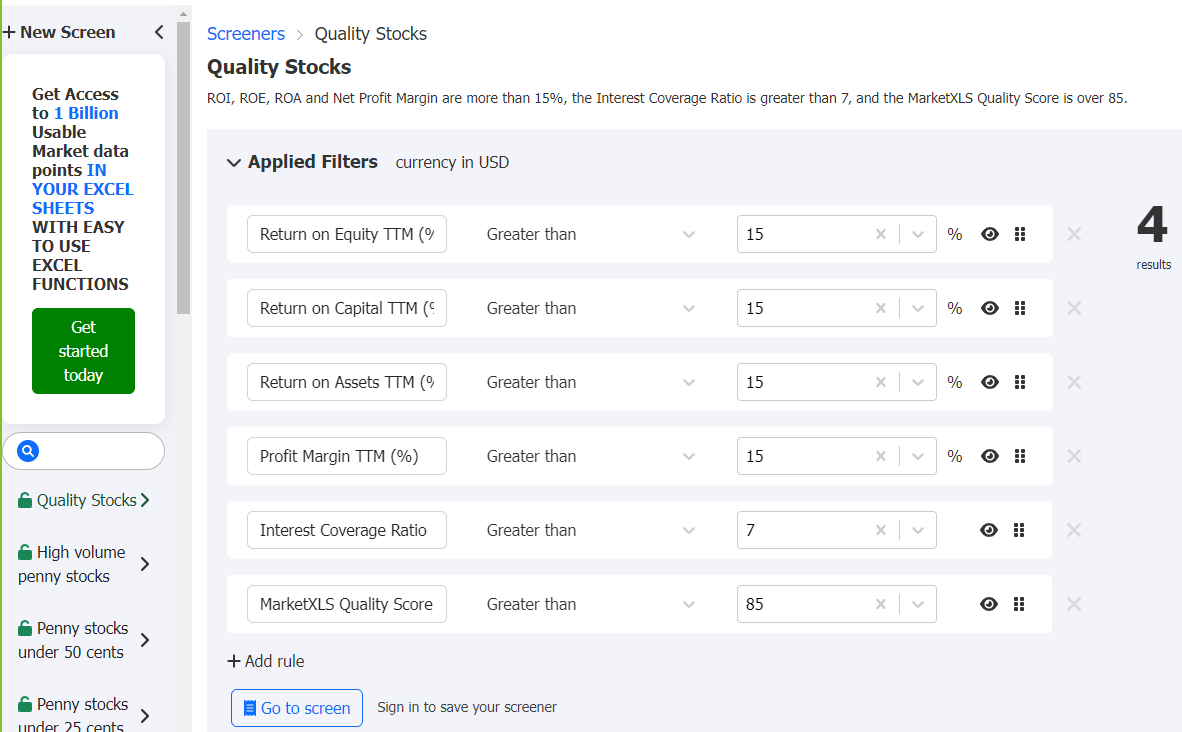Toggle visibility with the eye icon on Return on Equity TTM
Screen dimensions: 1182x732
[989, 234]
